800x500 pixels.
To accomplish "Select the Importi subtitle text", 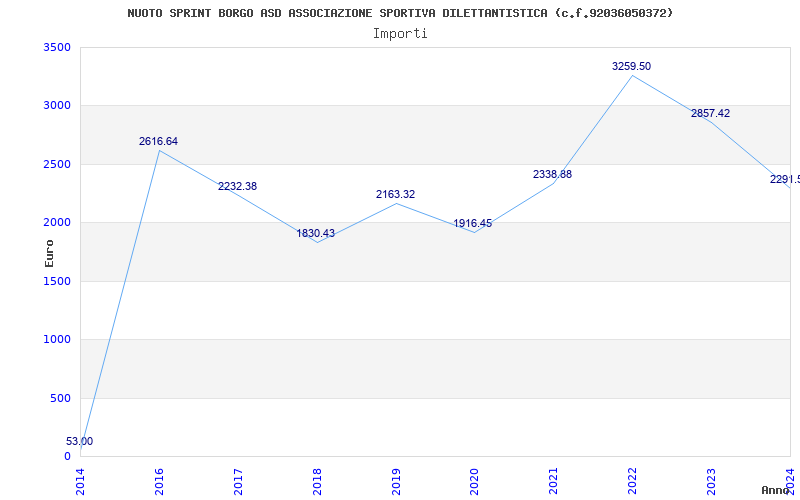I will pos(400,34).
